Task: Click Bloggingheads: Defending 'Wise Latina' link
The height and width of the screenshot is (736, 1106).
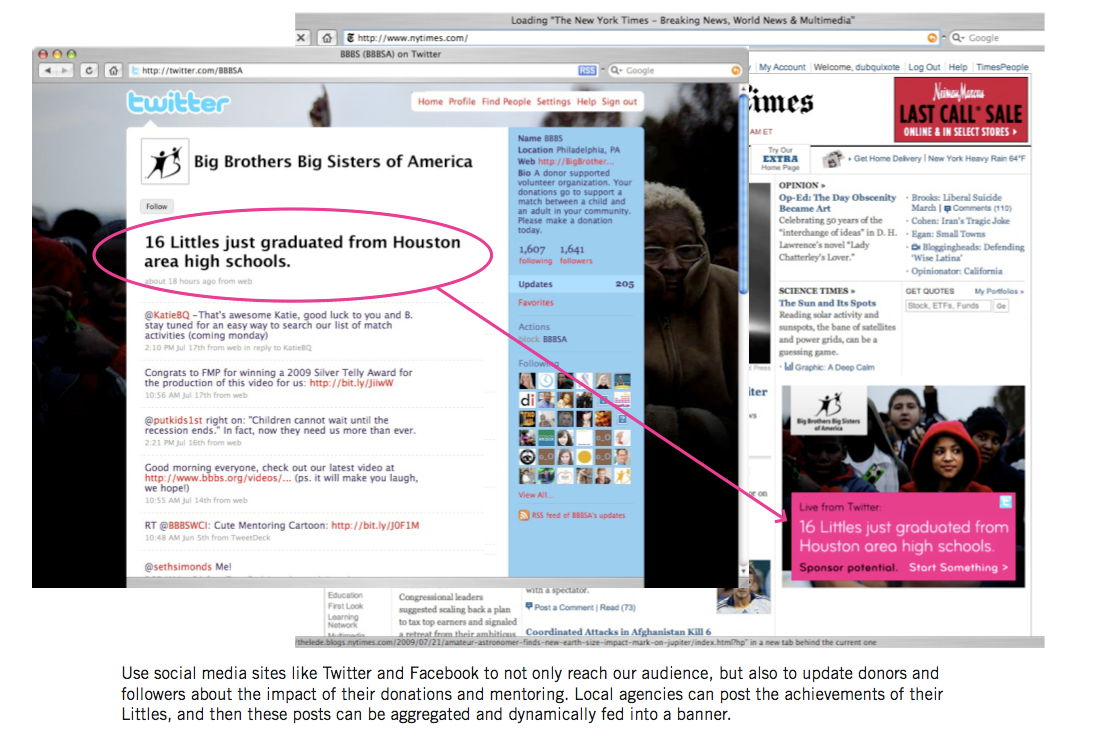Action: [973, 253]
